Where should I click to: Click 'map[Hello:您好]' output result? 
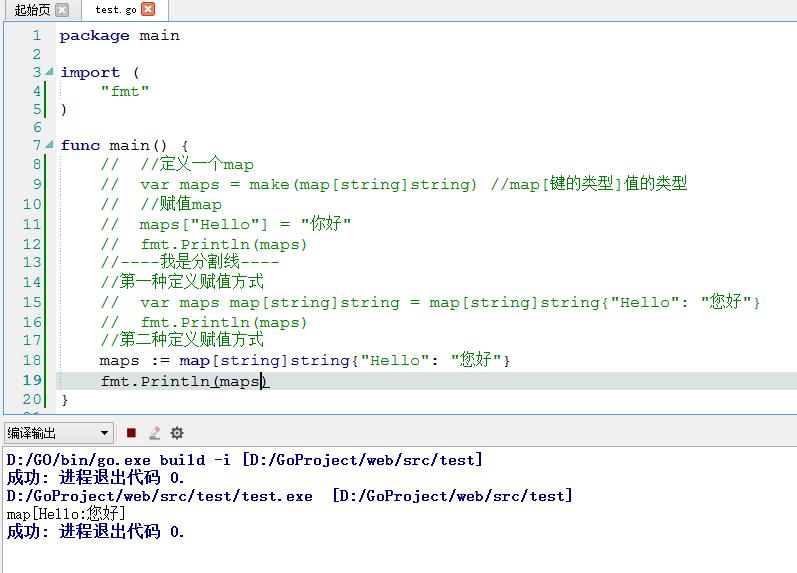66,514
